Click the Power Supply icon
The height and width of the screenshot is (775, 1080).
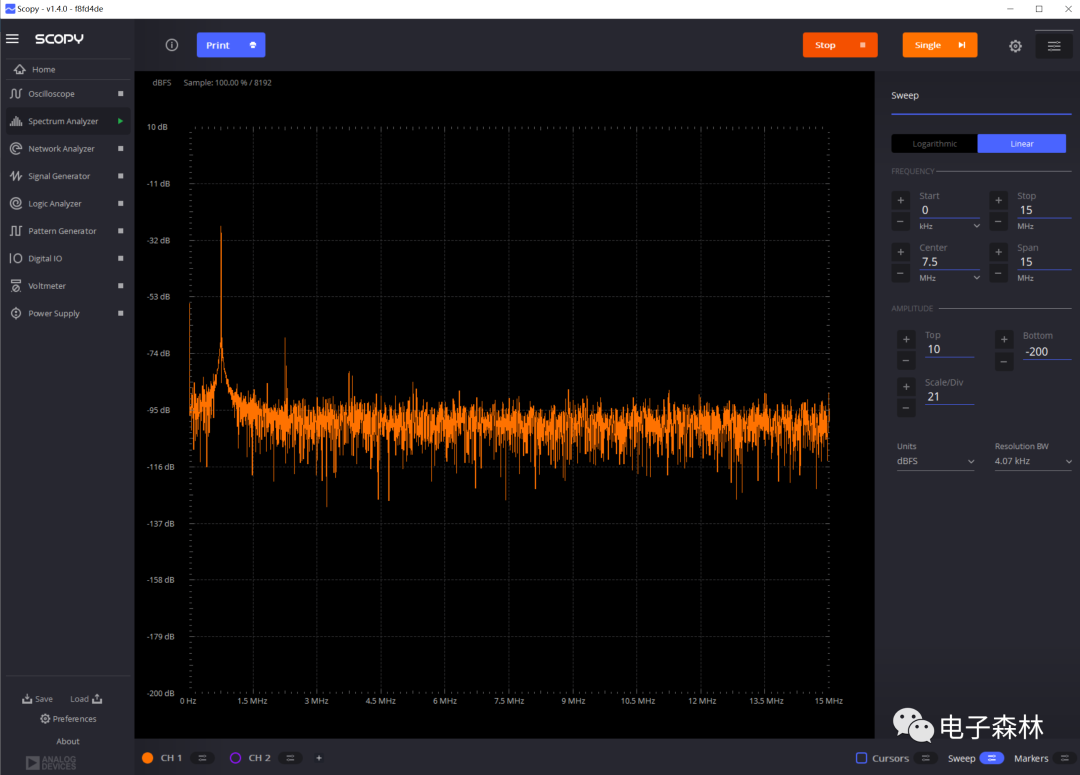pyautogui.click(x=16, y=313)
